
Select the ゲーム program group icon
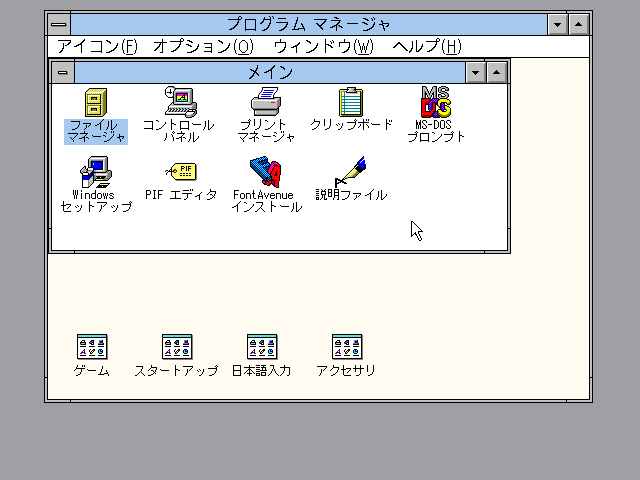point(92,347)
